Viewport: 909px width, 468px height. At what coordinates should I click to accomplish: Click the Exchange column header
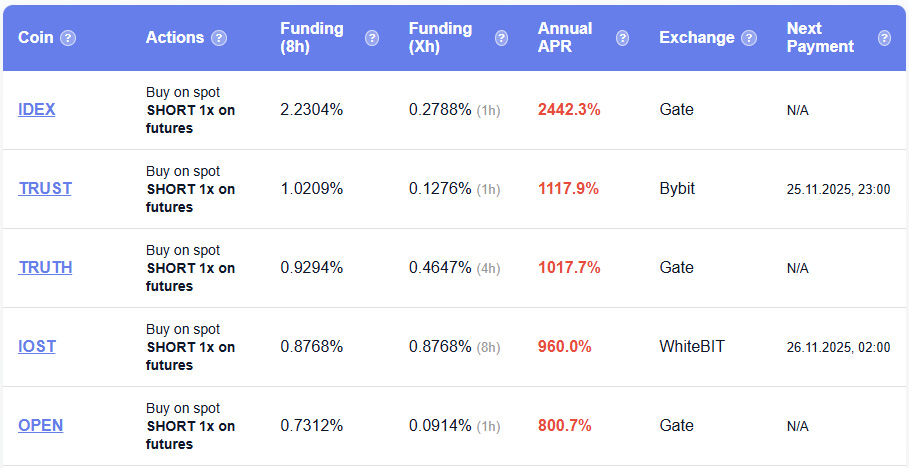[x=696, y=38]
